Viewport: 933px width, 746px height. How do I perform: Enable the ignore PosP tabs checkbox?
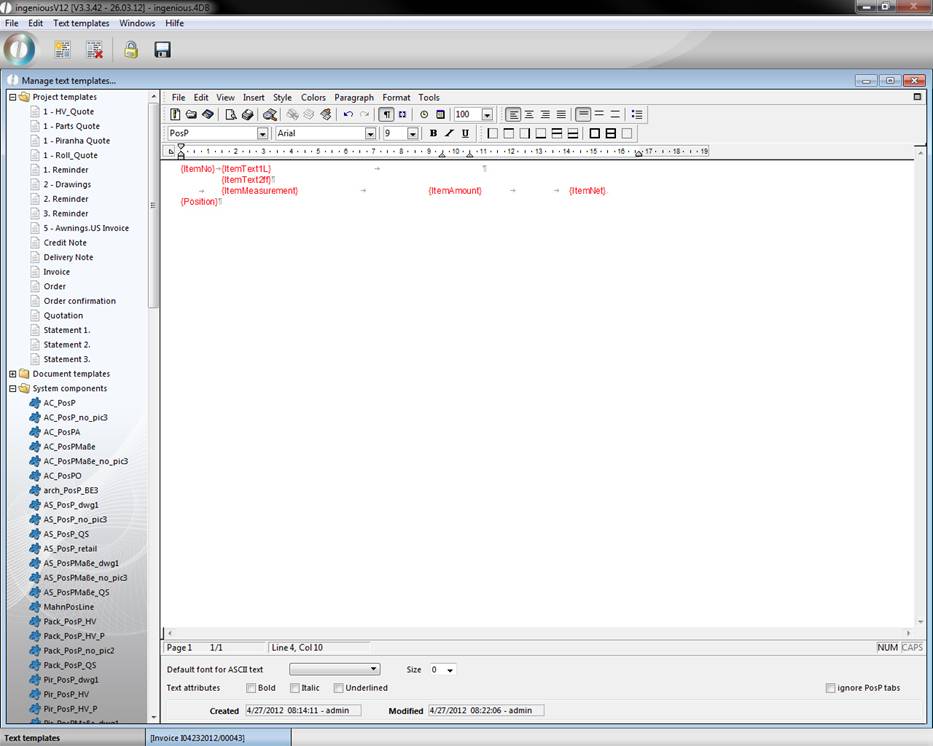(x=831, y=688)
